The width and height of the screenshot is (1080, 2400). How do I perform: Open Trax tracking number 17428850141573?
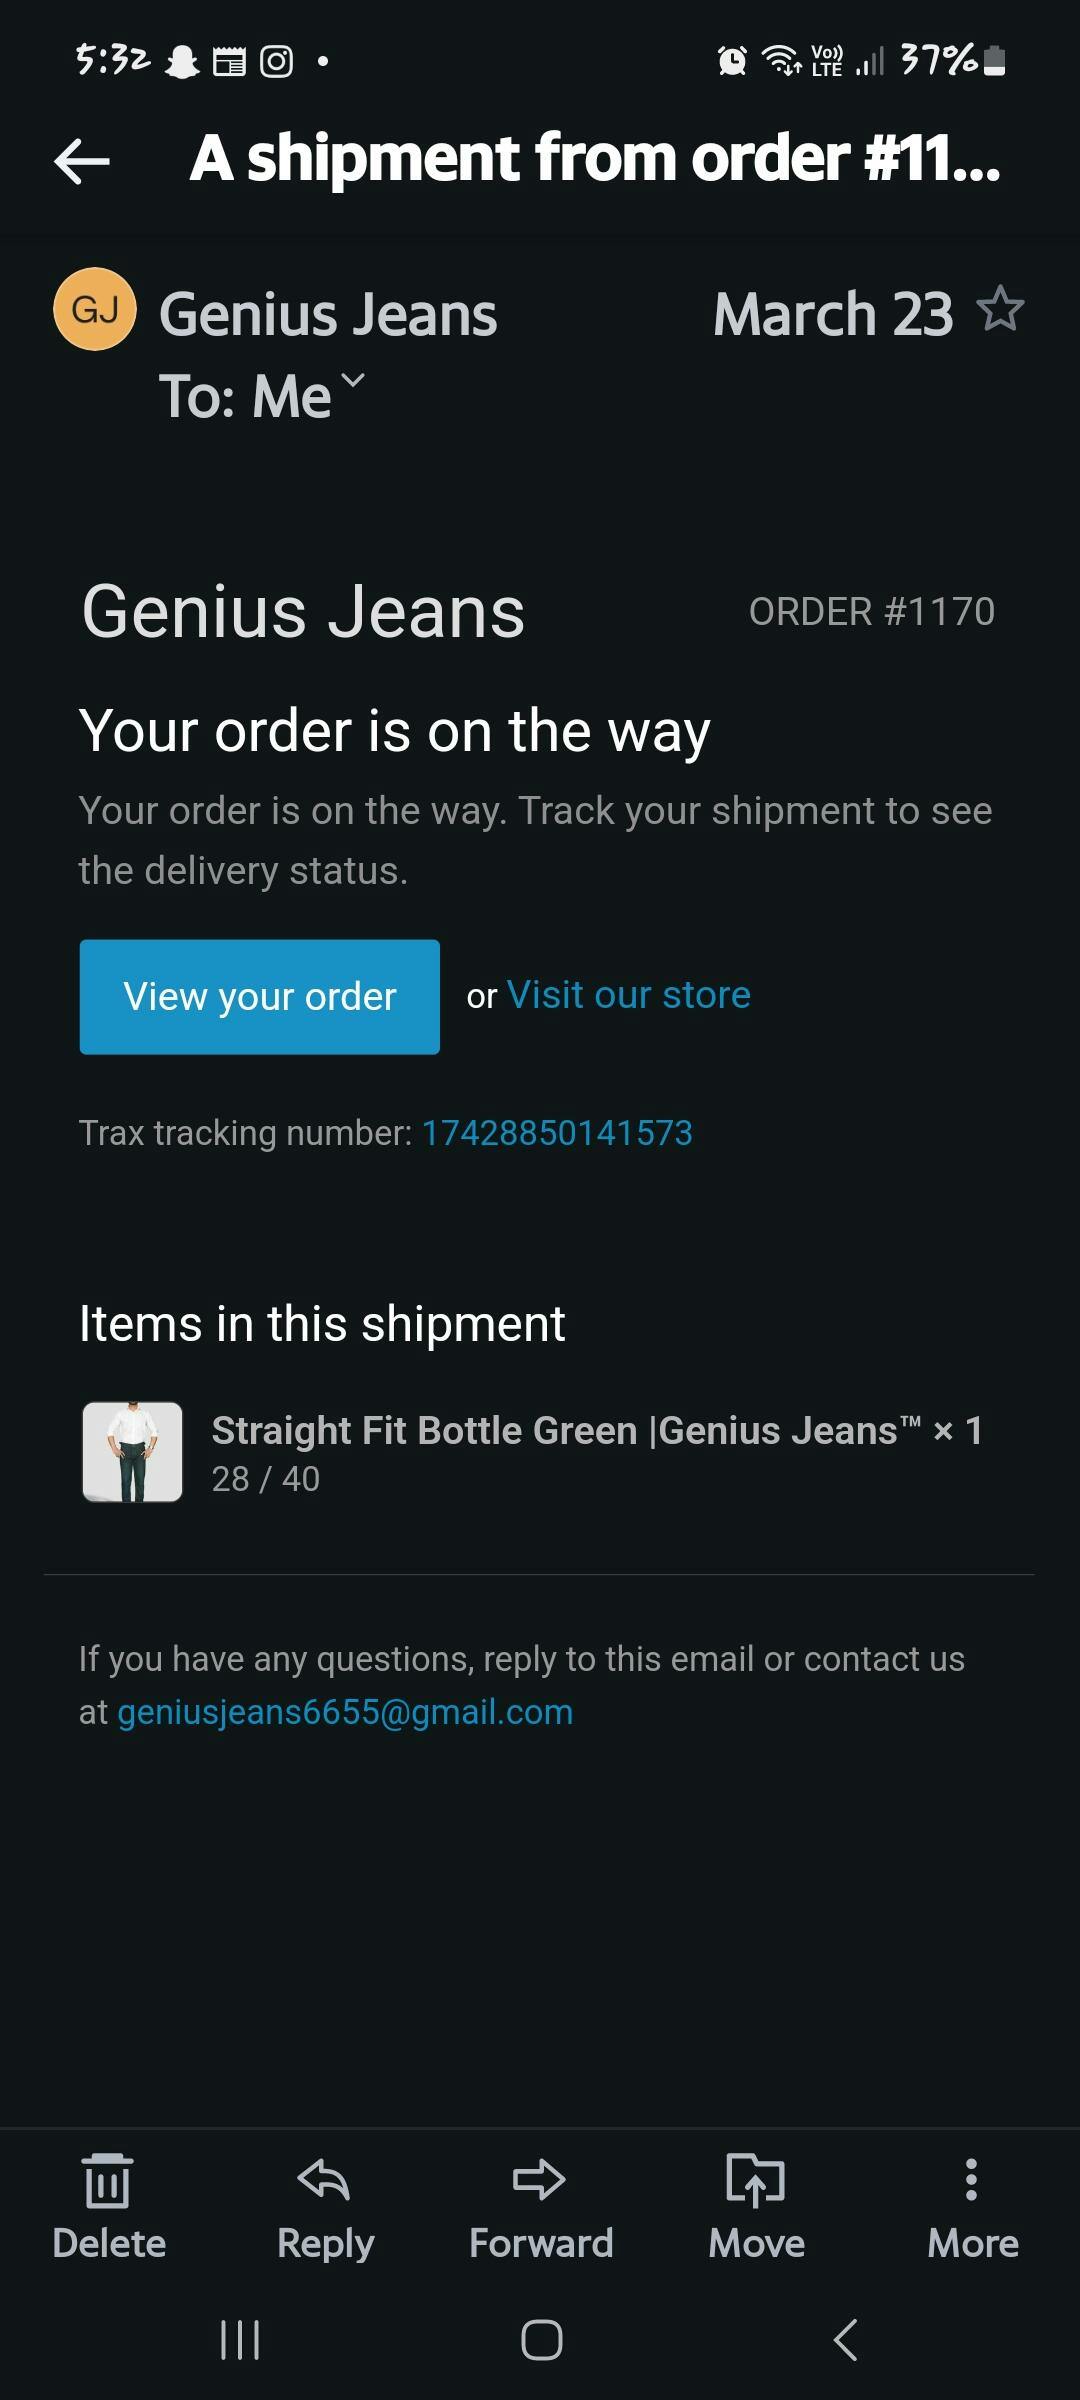coord(557,1133)
